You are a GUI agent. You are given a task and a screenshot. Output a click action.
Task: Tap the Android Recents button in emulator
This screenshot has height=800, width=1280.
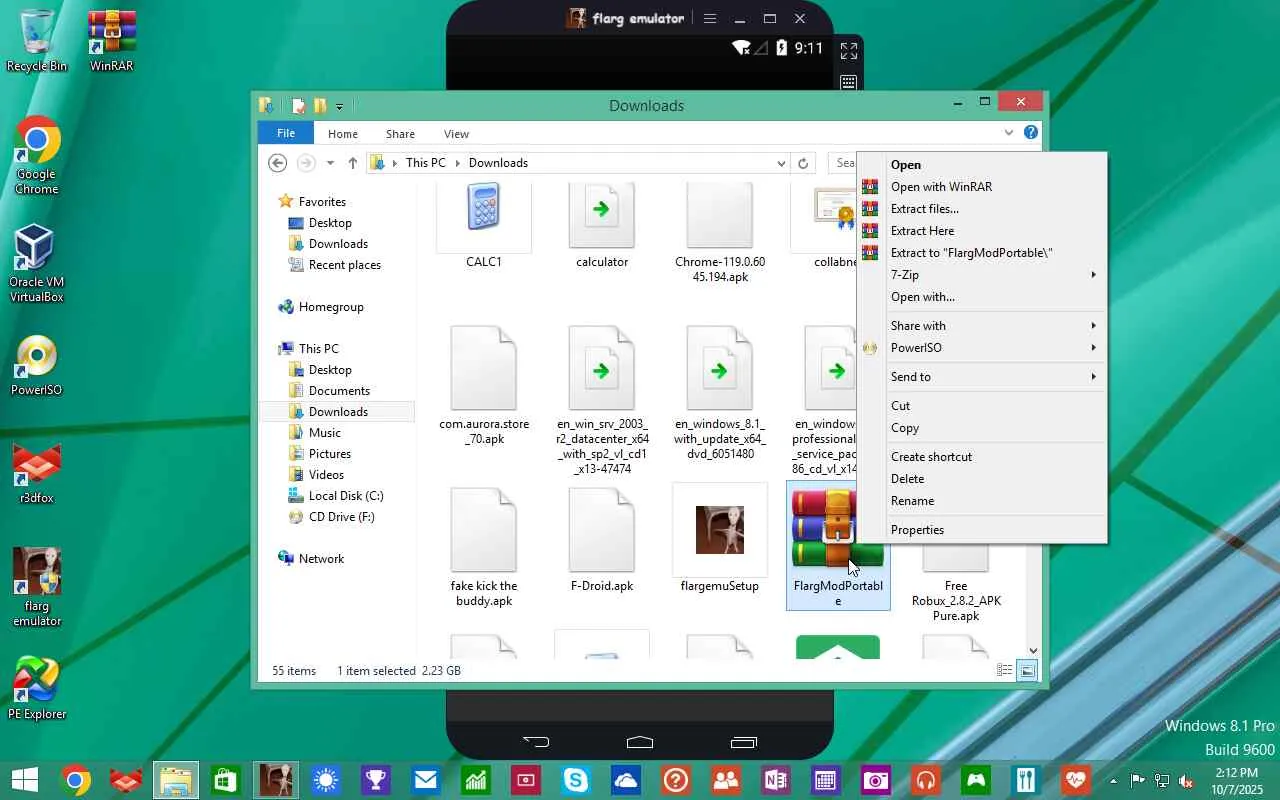click(x=744, y=742)
